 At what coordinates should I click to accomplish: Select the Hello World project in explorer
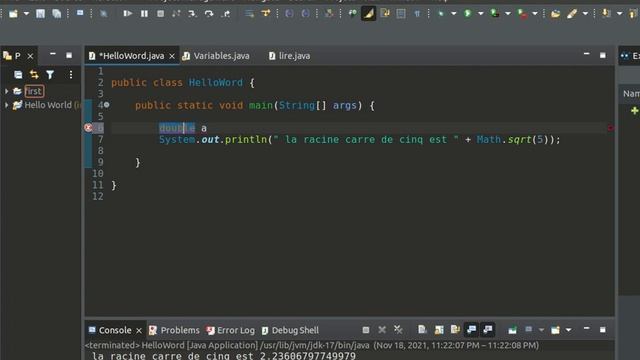[x=48, y=105]
